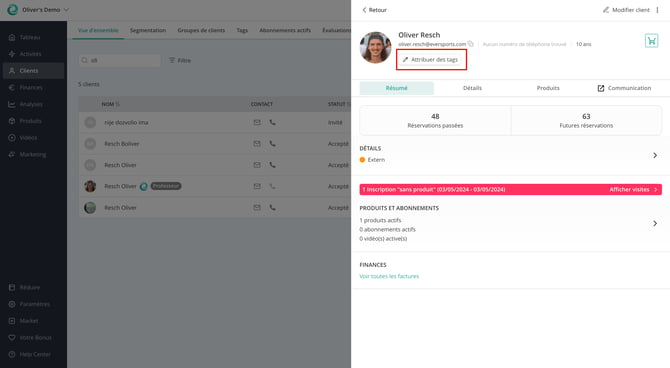Click Attribuer des tags button
Image resolution: width=670 pixels, height=368 pixels.
pos(430,59)
